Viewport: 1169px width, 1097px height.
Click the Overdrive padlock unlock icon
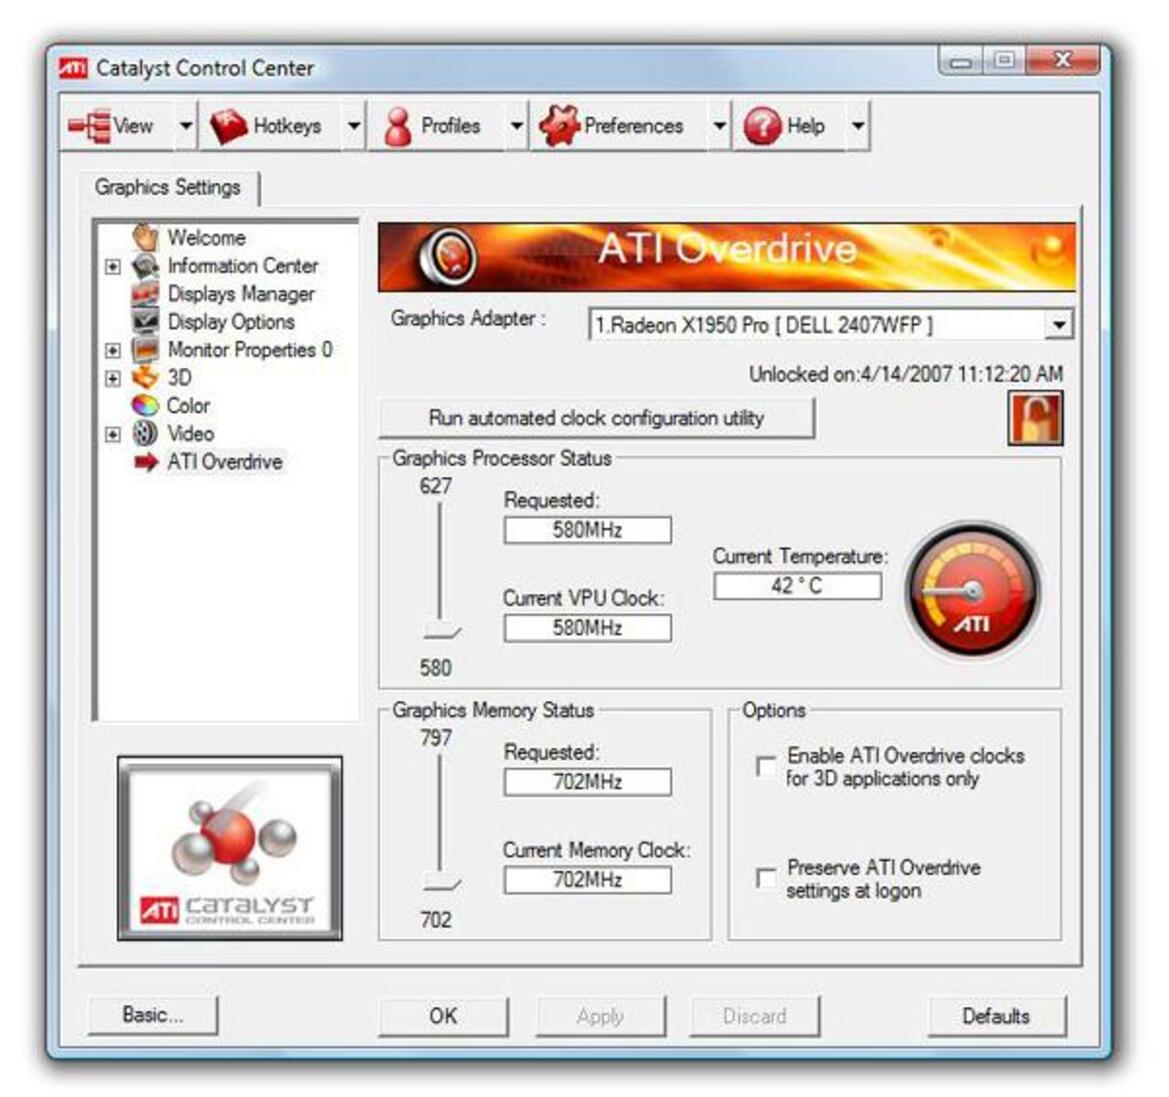[x=1035, y=418]
